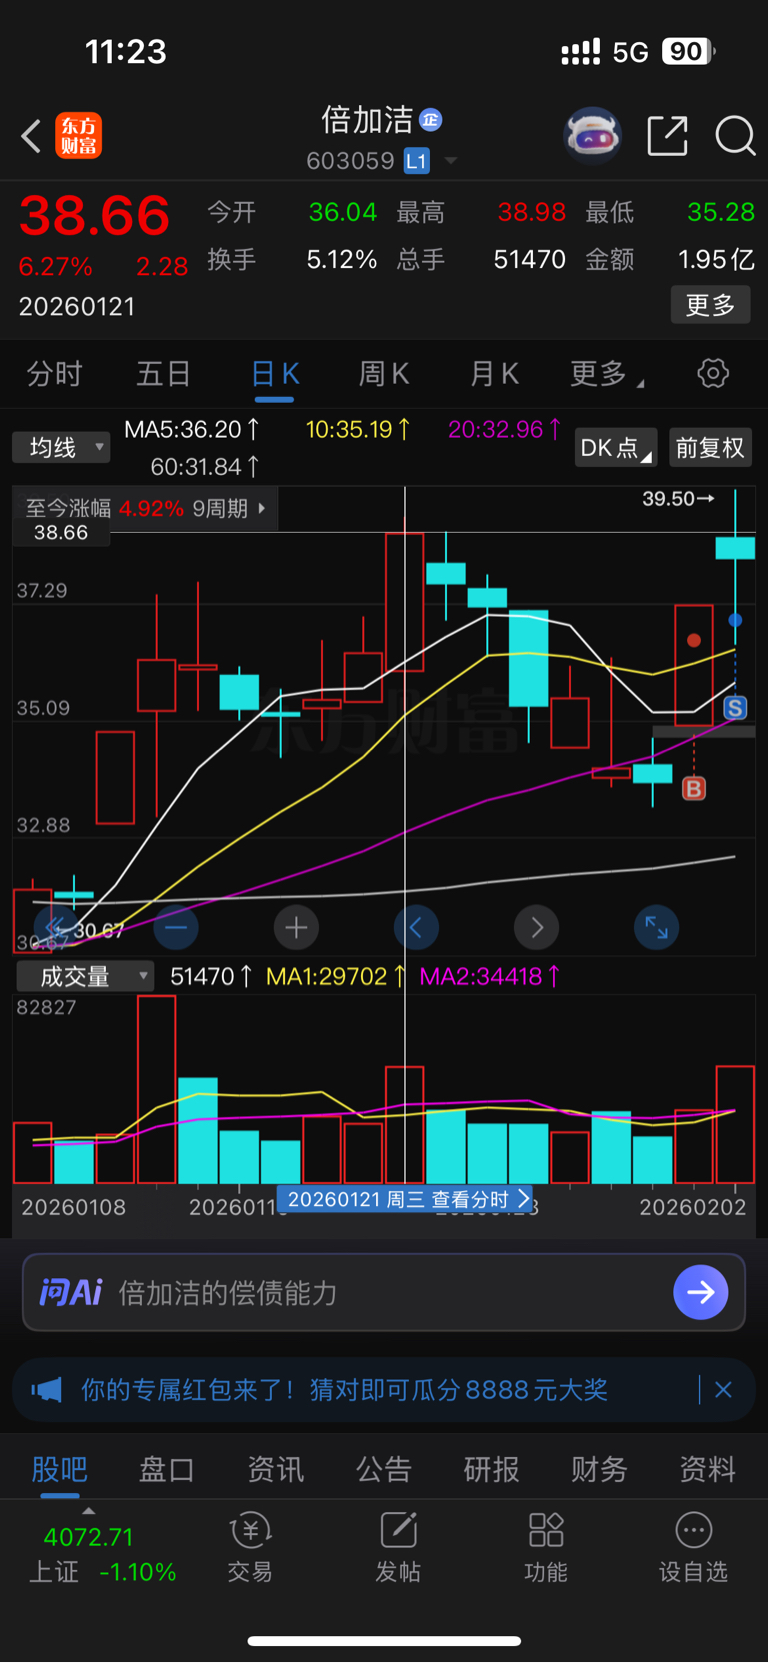Expand the stock code dropdown arrow
This screenshot has width=768, height=1663.
[451, 161]
